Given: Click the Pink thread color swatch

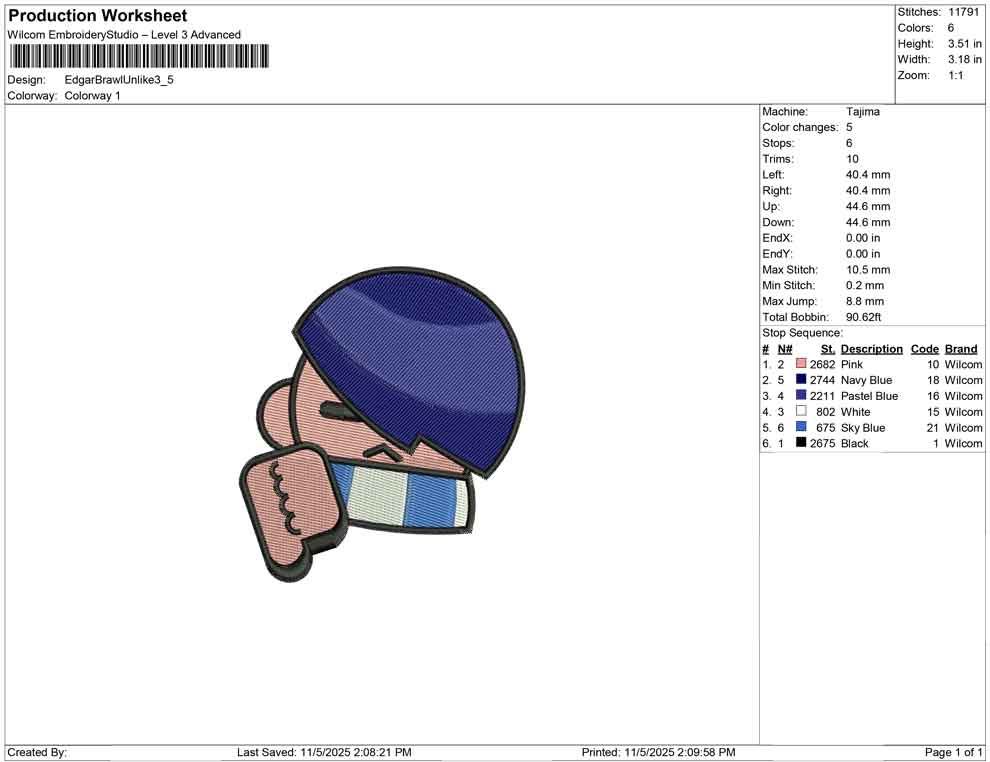Looking at the screenshot, I should [801, 364].
